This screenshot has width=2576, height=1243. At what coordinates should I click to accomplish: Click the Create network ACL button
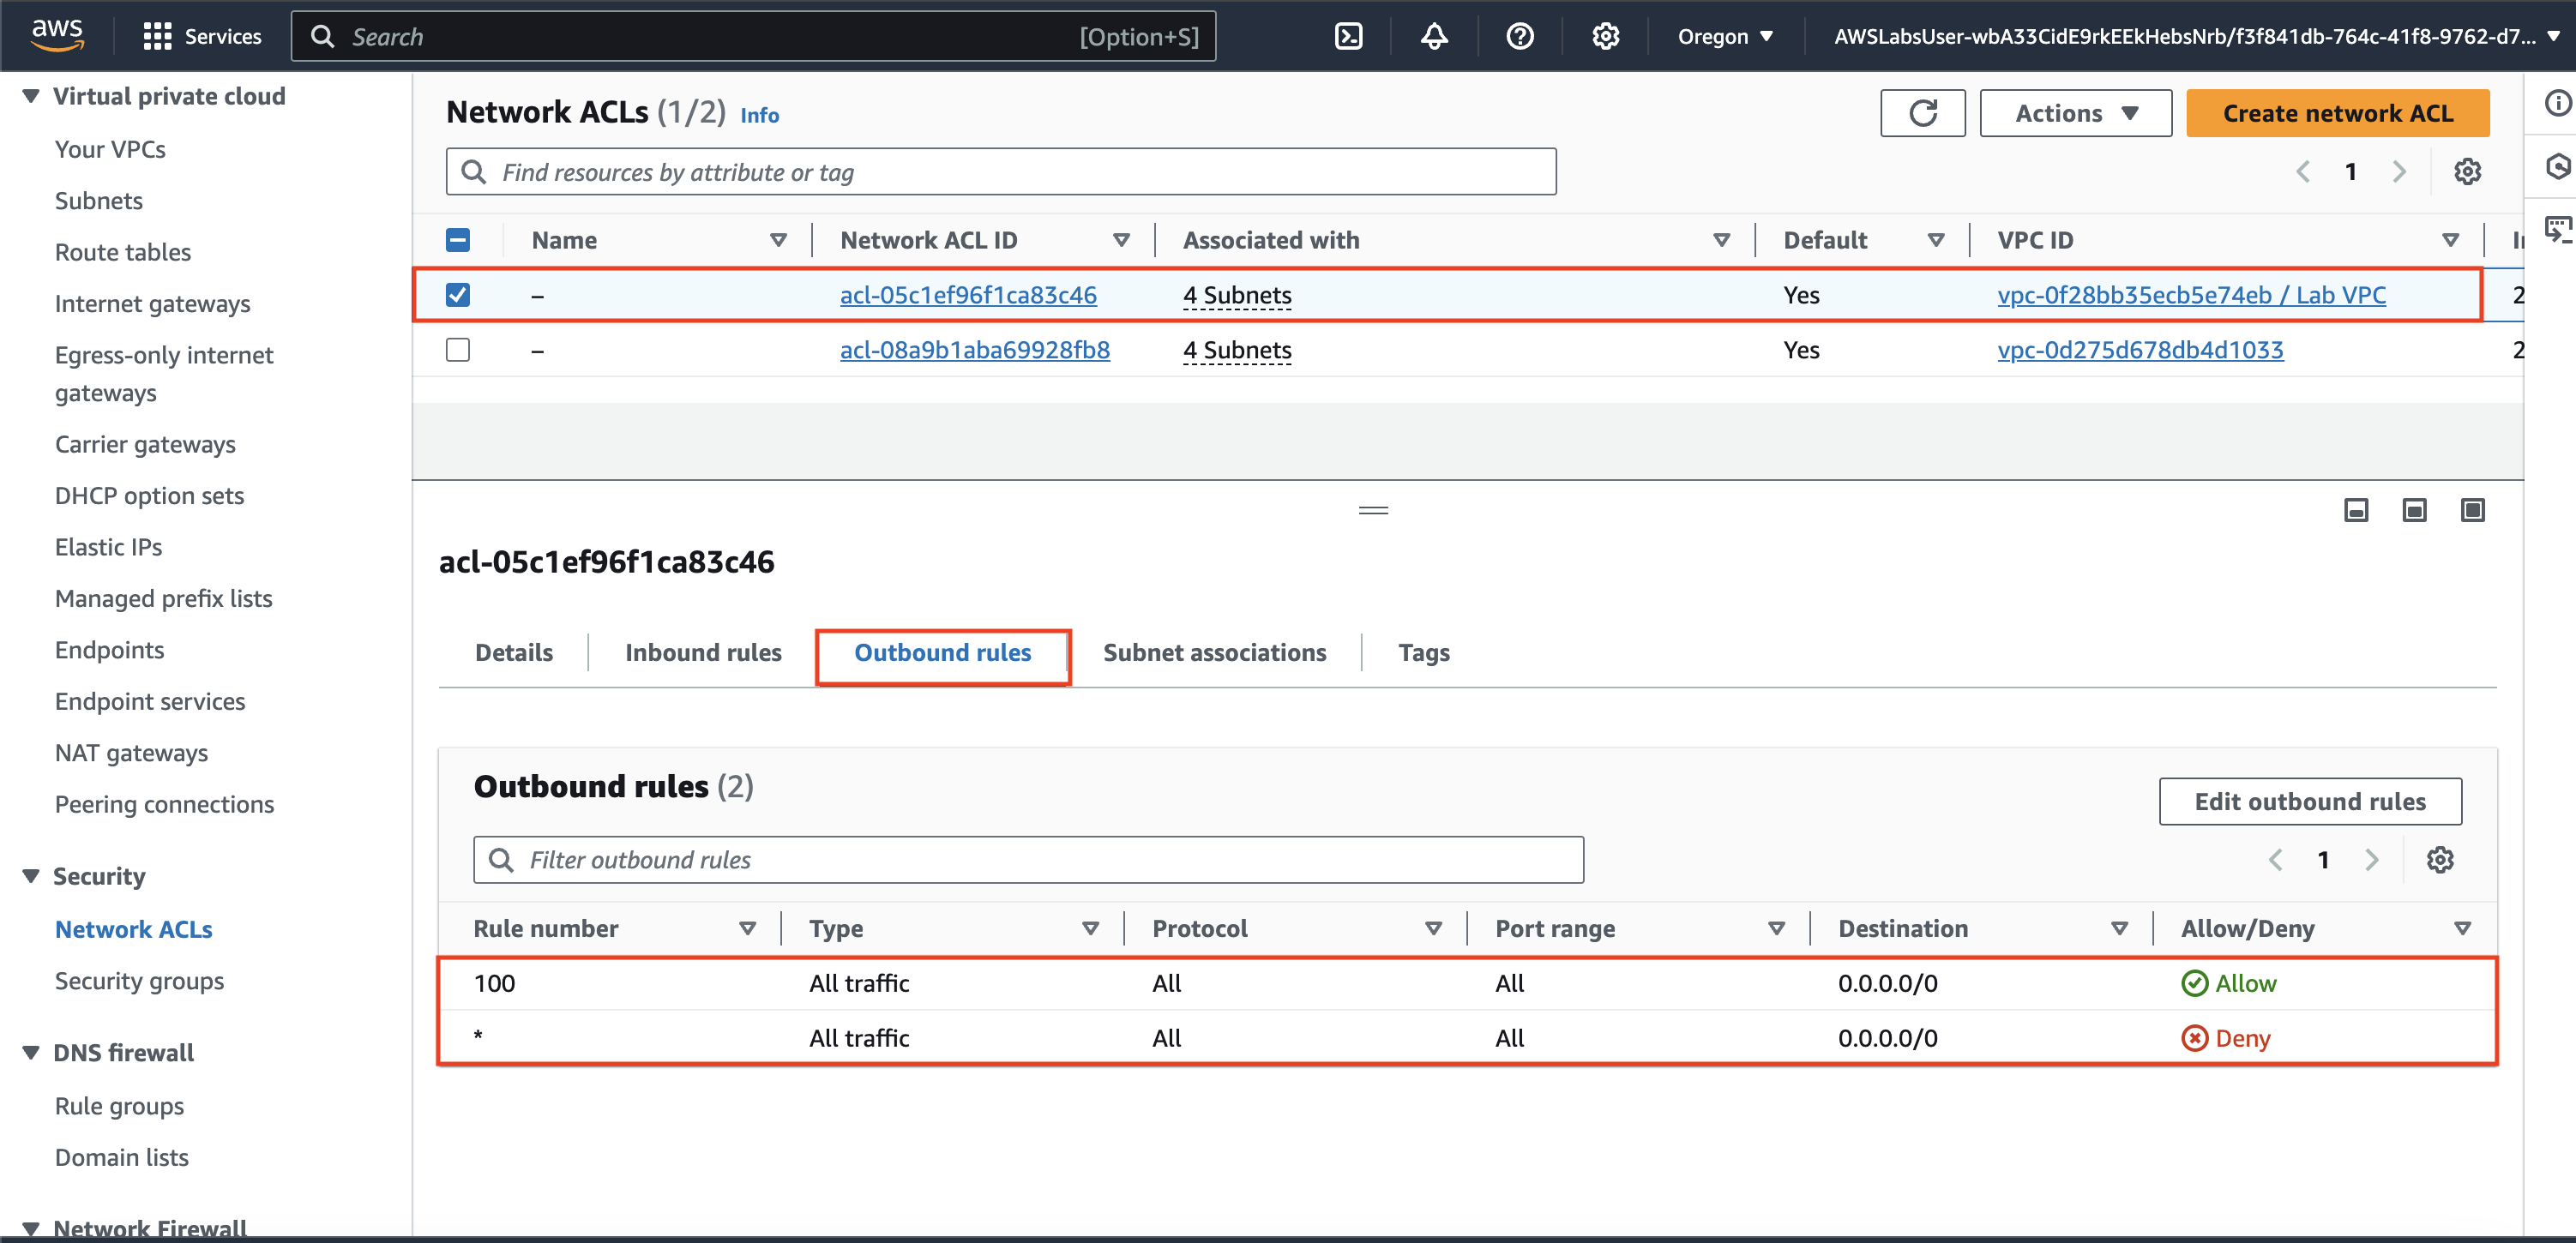(2337, 113)
